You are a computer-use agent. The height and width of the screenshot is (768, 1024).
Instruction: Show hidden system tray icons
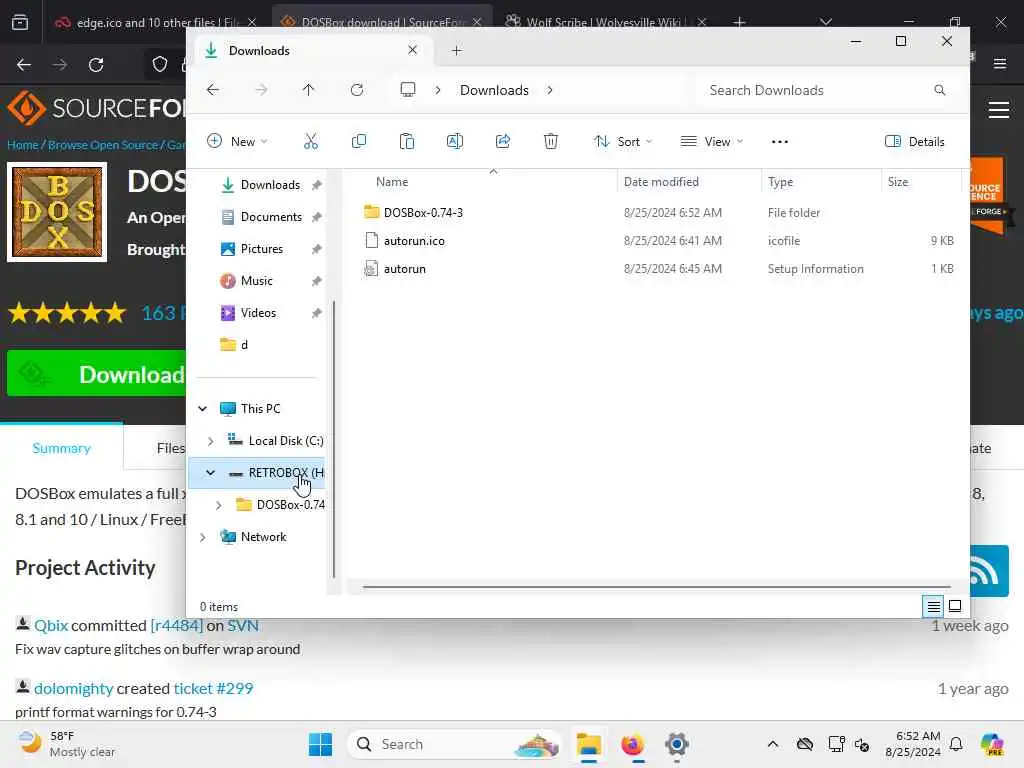tap(773, 744)
